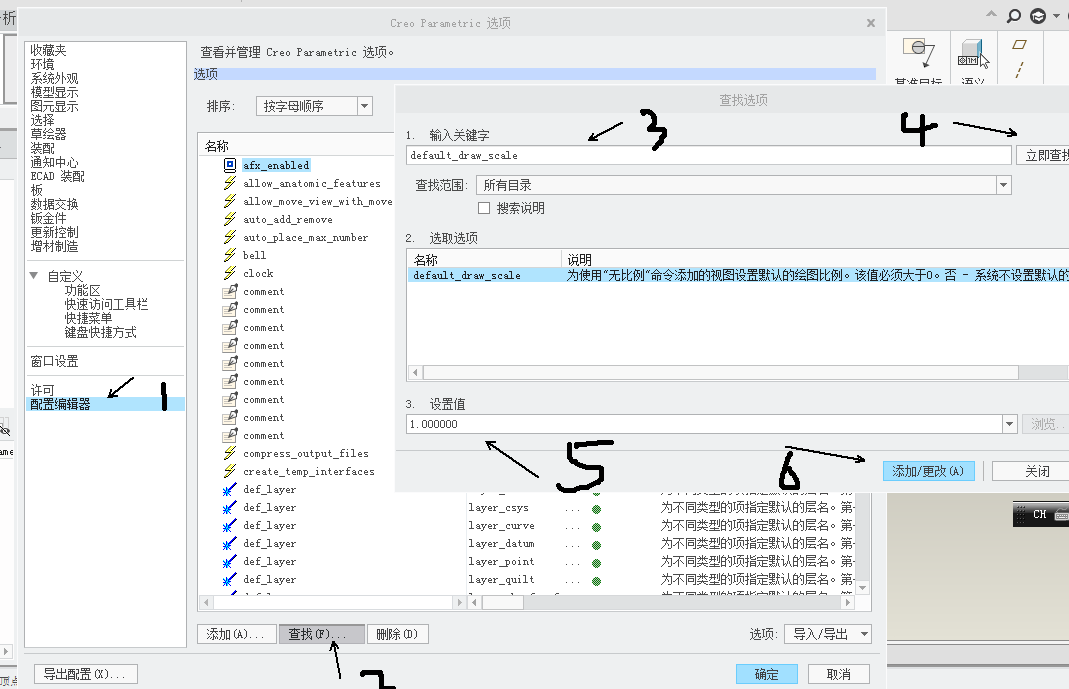Click the afx_enabled option icon
This screenshot has height=689, width=1069.
pos(230,165)
